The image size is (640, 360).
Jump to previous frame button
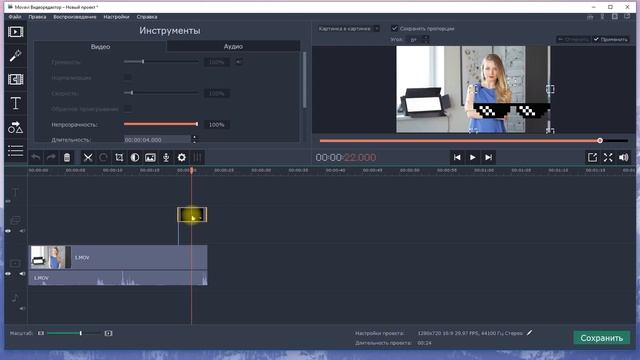point(457,158)
